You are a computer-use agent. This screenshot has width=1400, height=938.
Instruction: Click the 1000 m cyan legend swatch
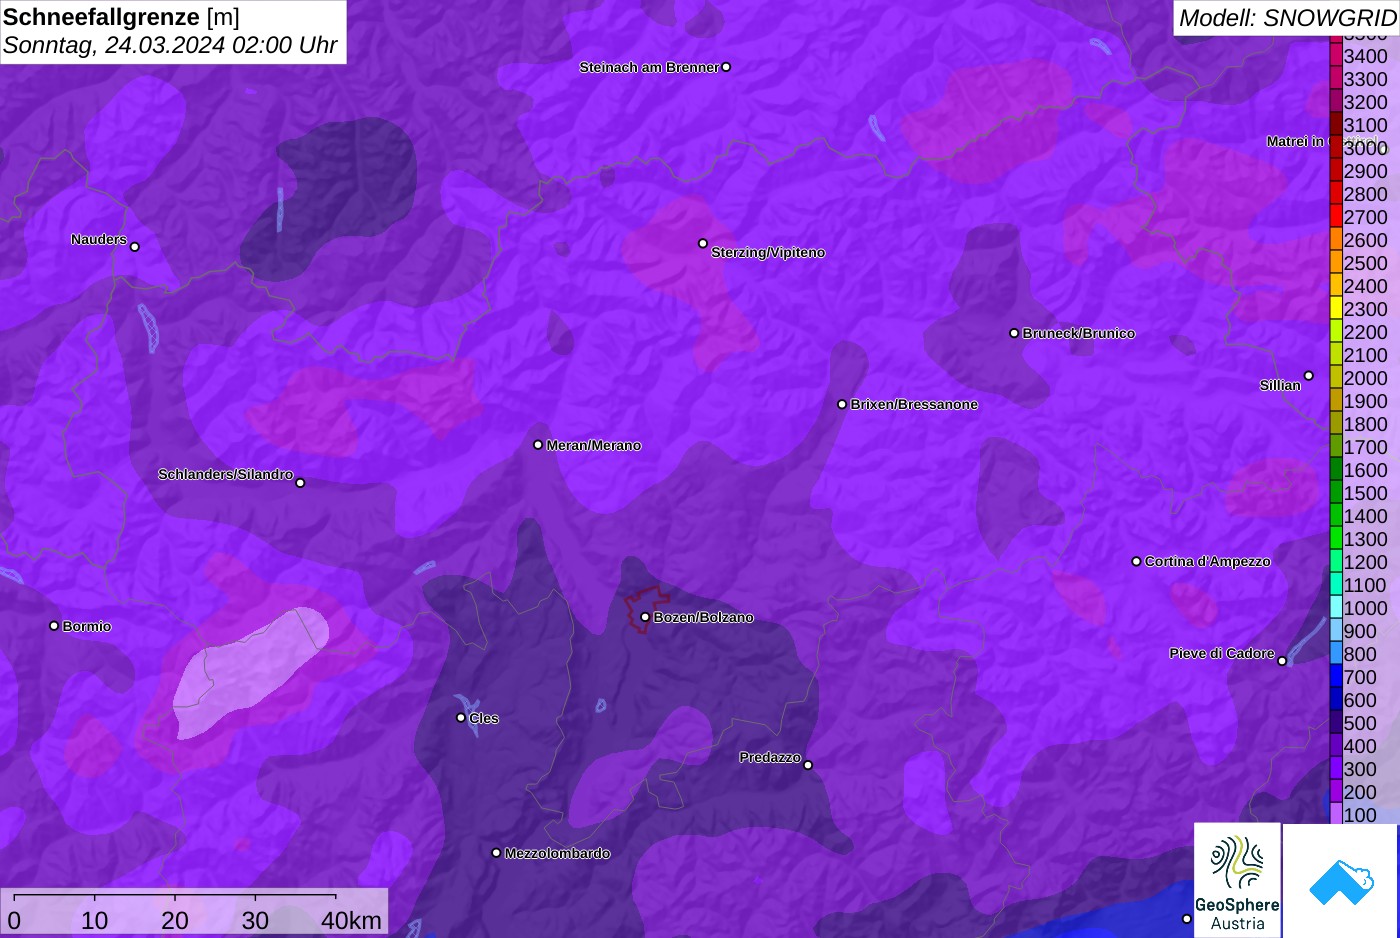1336,607
